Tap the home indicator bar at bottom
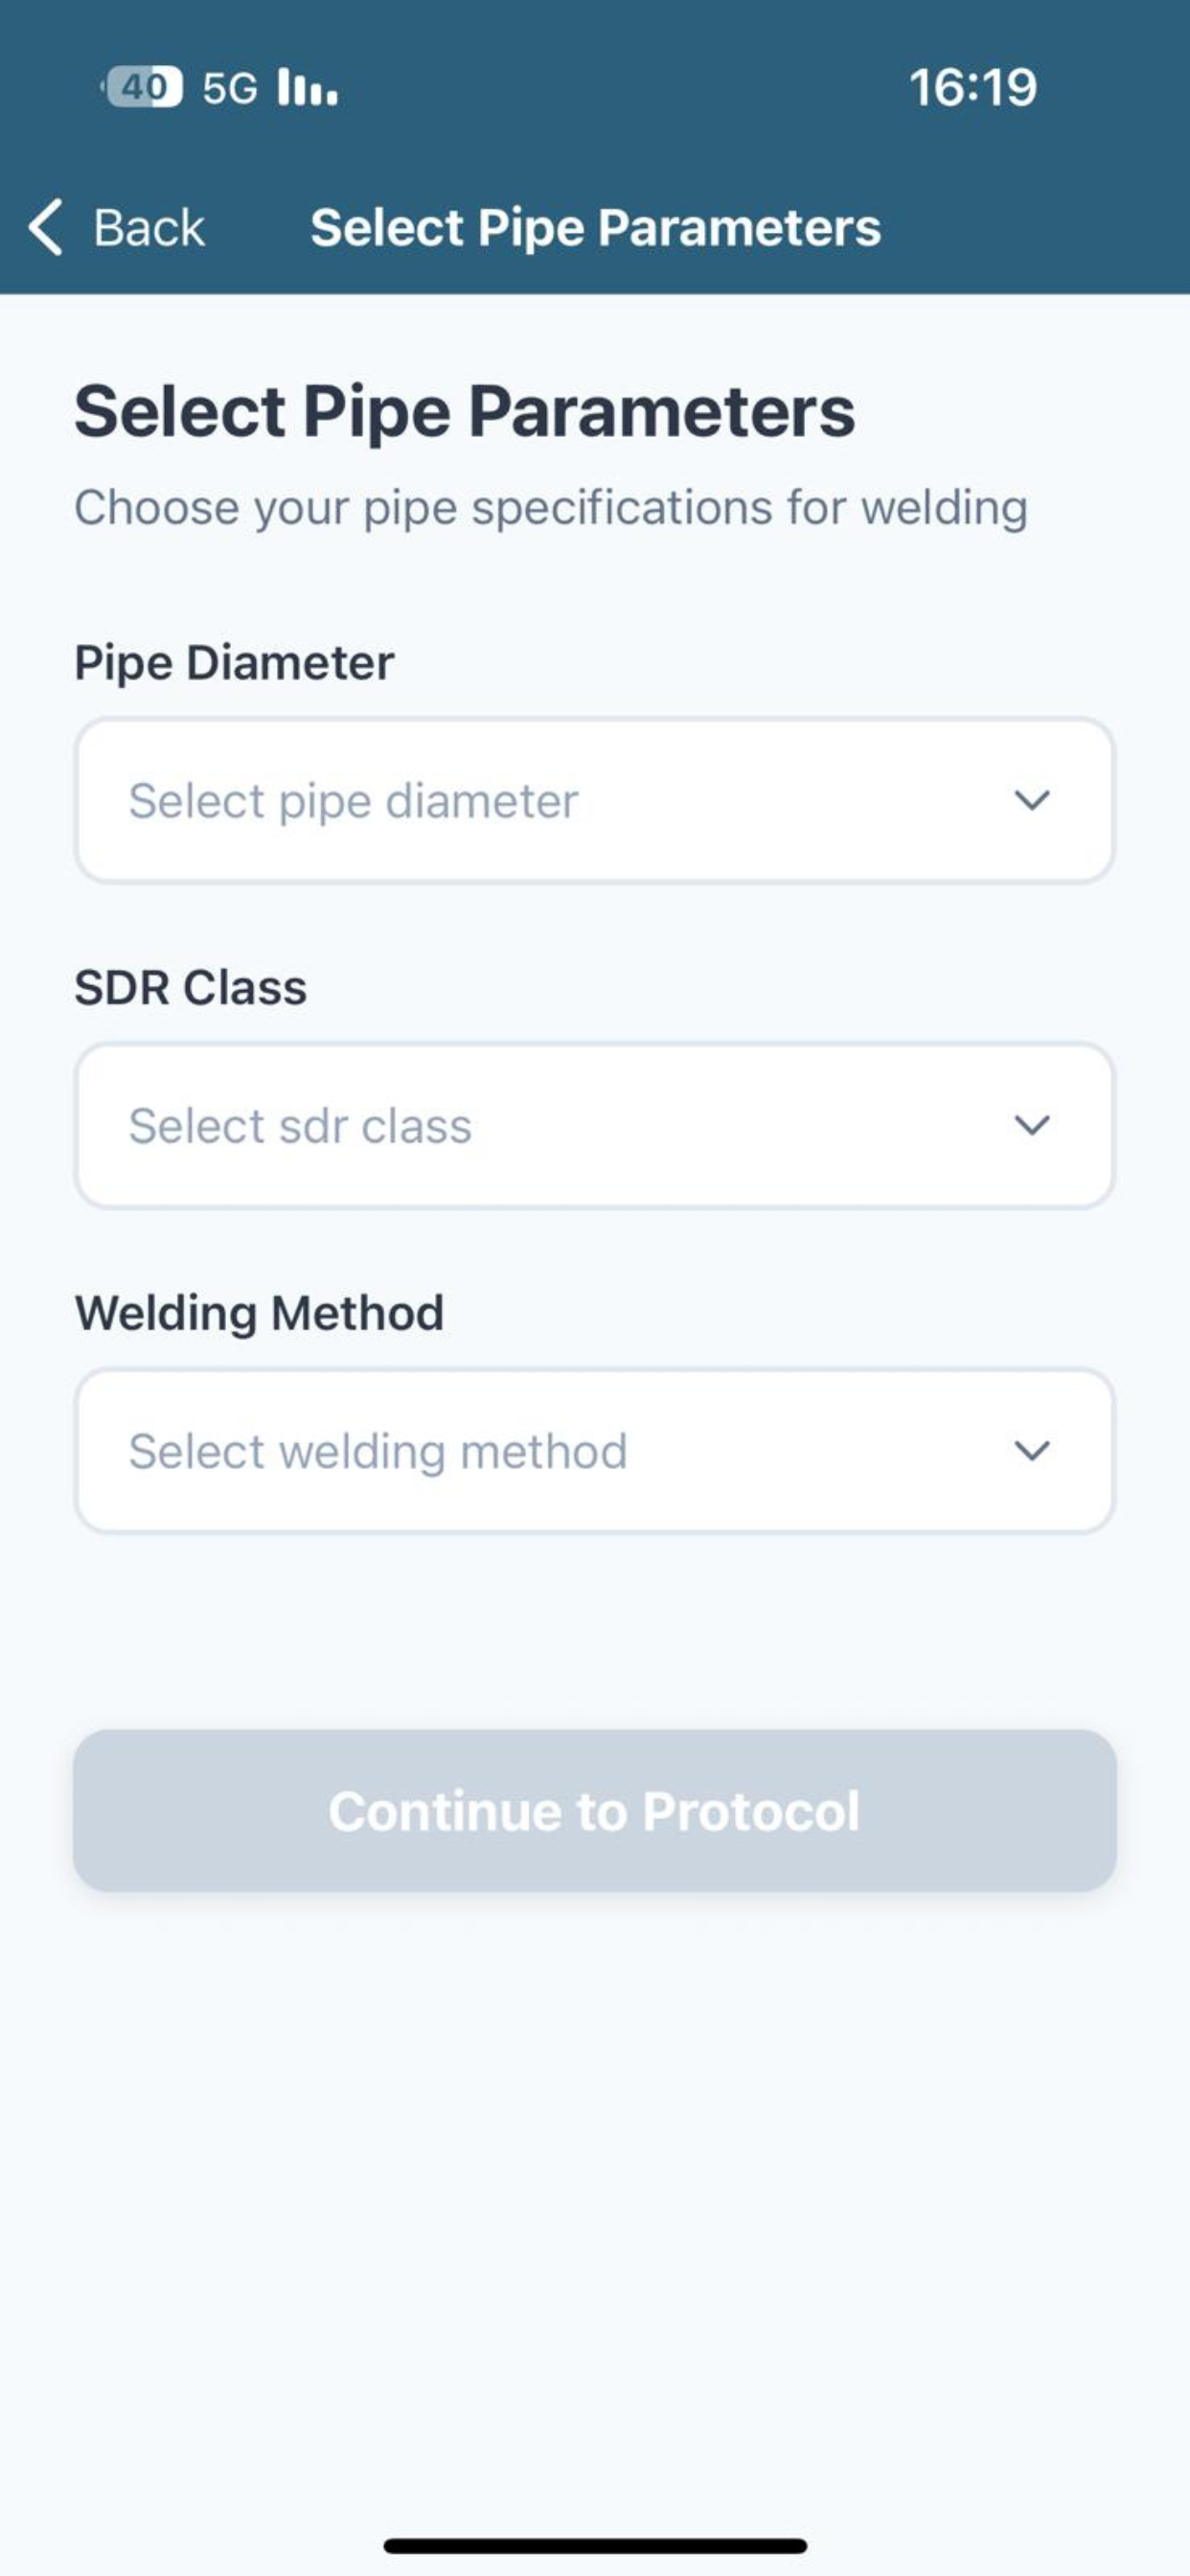The width and height of the screenshot is (1190, 2576). coord(595,2545)
